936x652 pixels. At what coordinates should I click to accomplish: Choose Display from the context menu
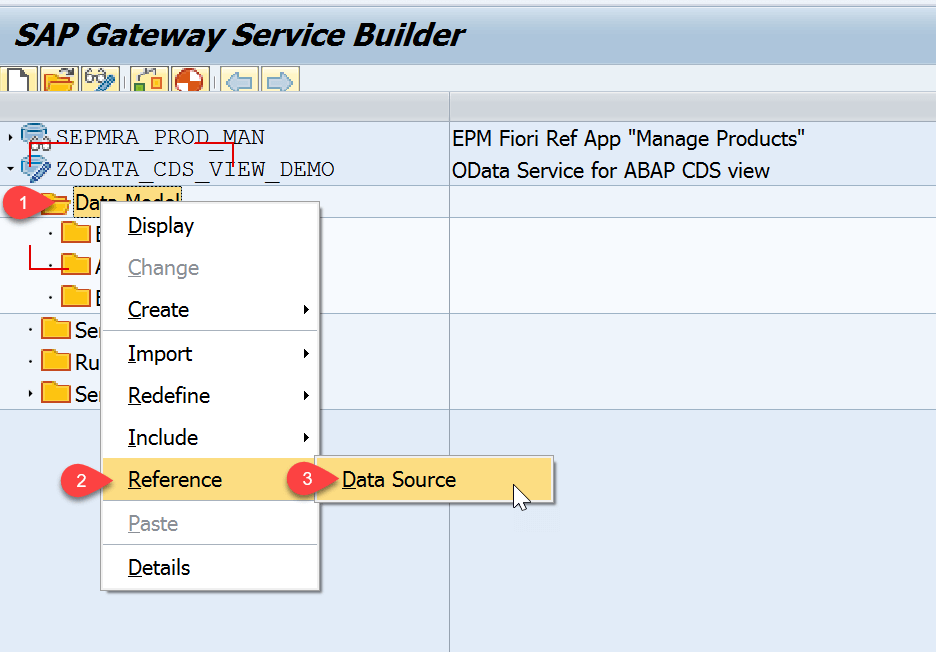click(210, 226)
